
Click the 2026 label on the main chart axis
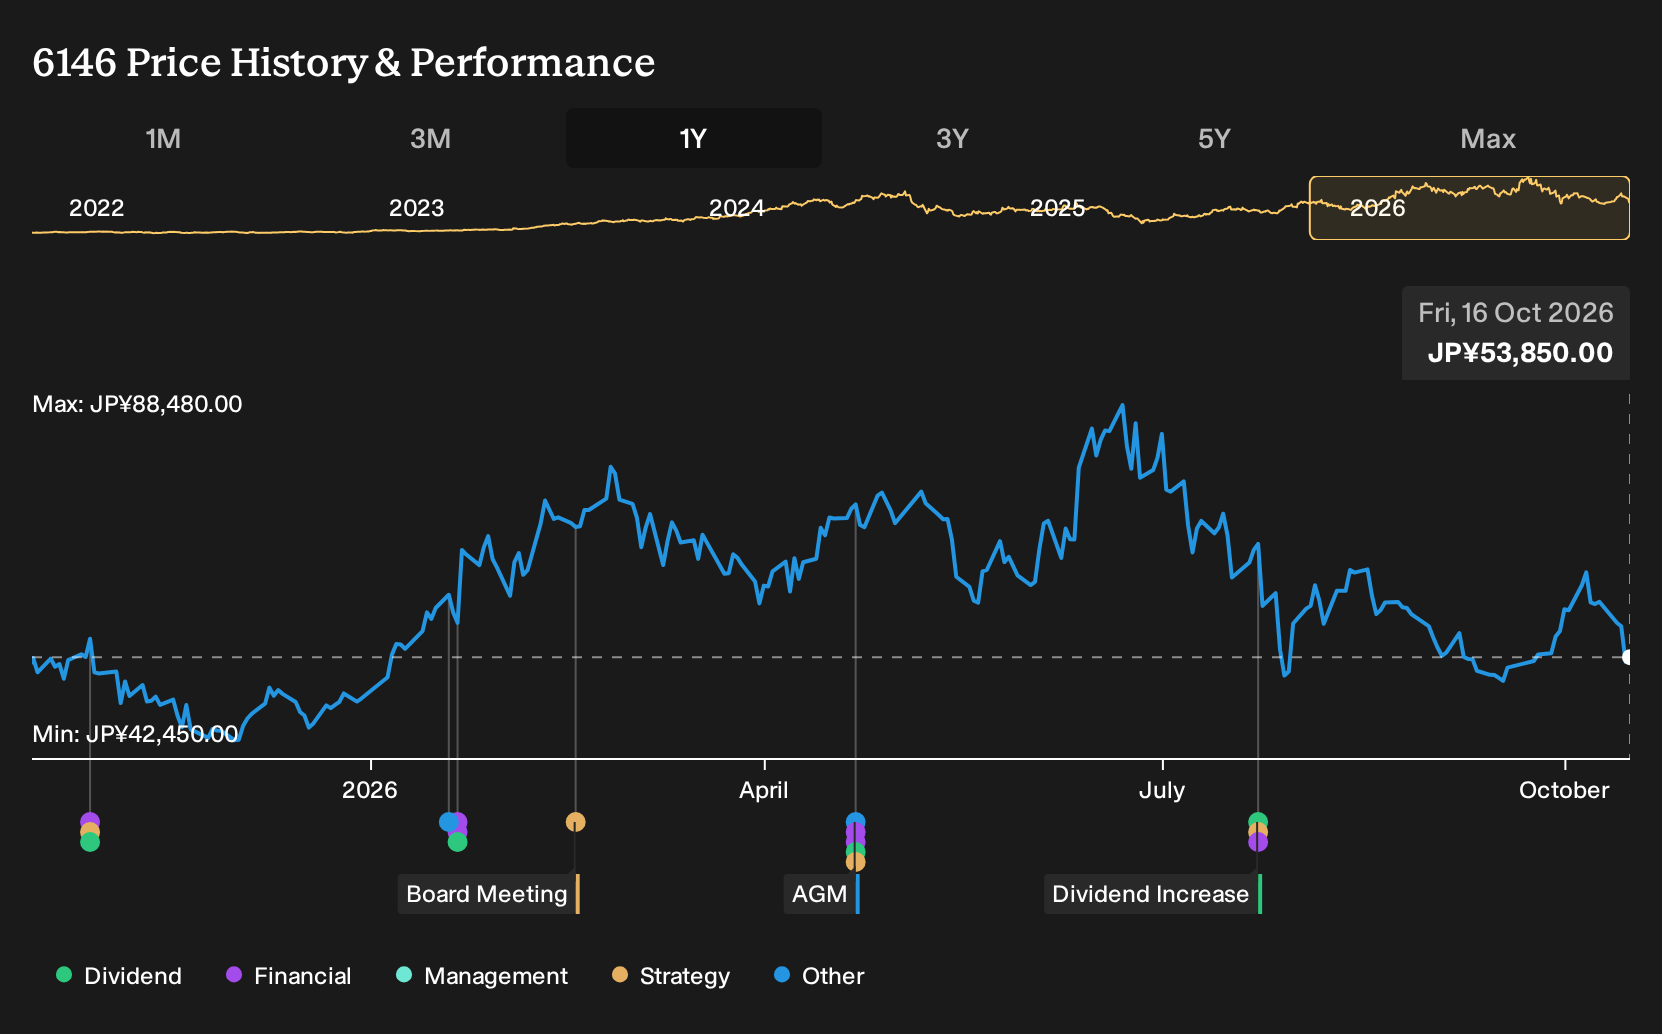tap(370, 790)
